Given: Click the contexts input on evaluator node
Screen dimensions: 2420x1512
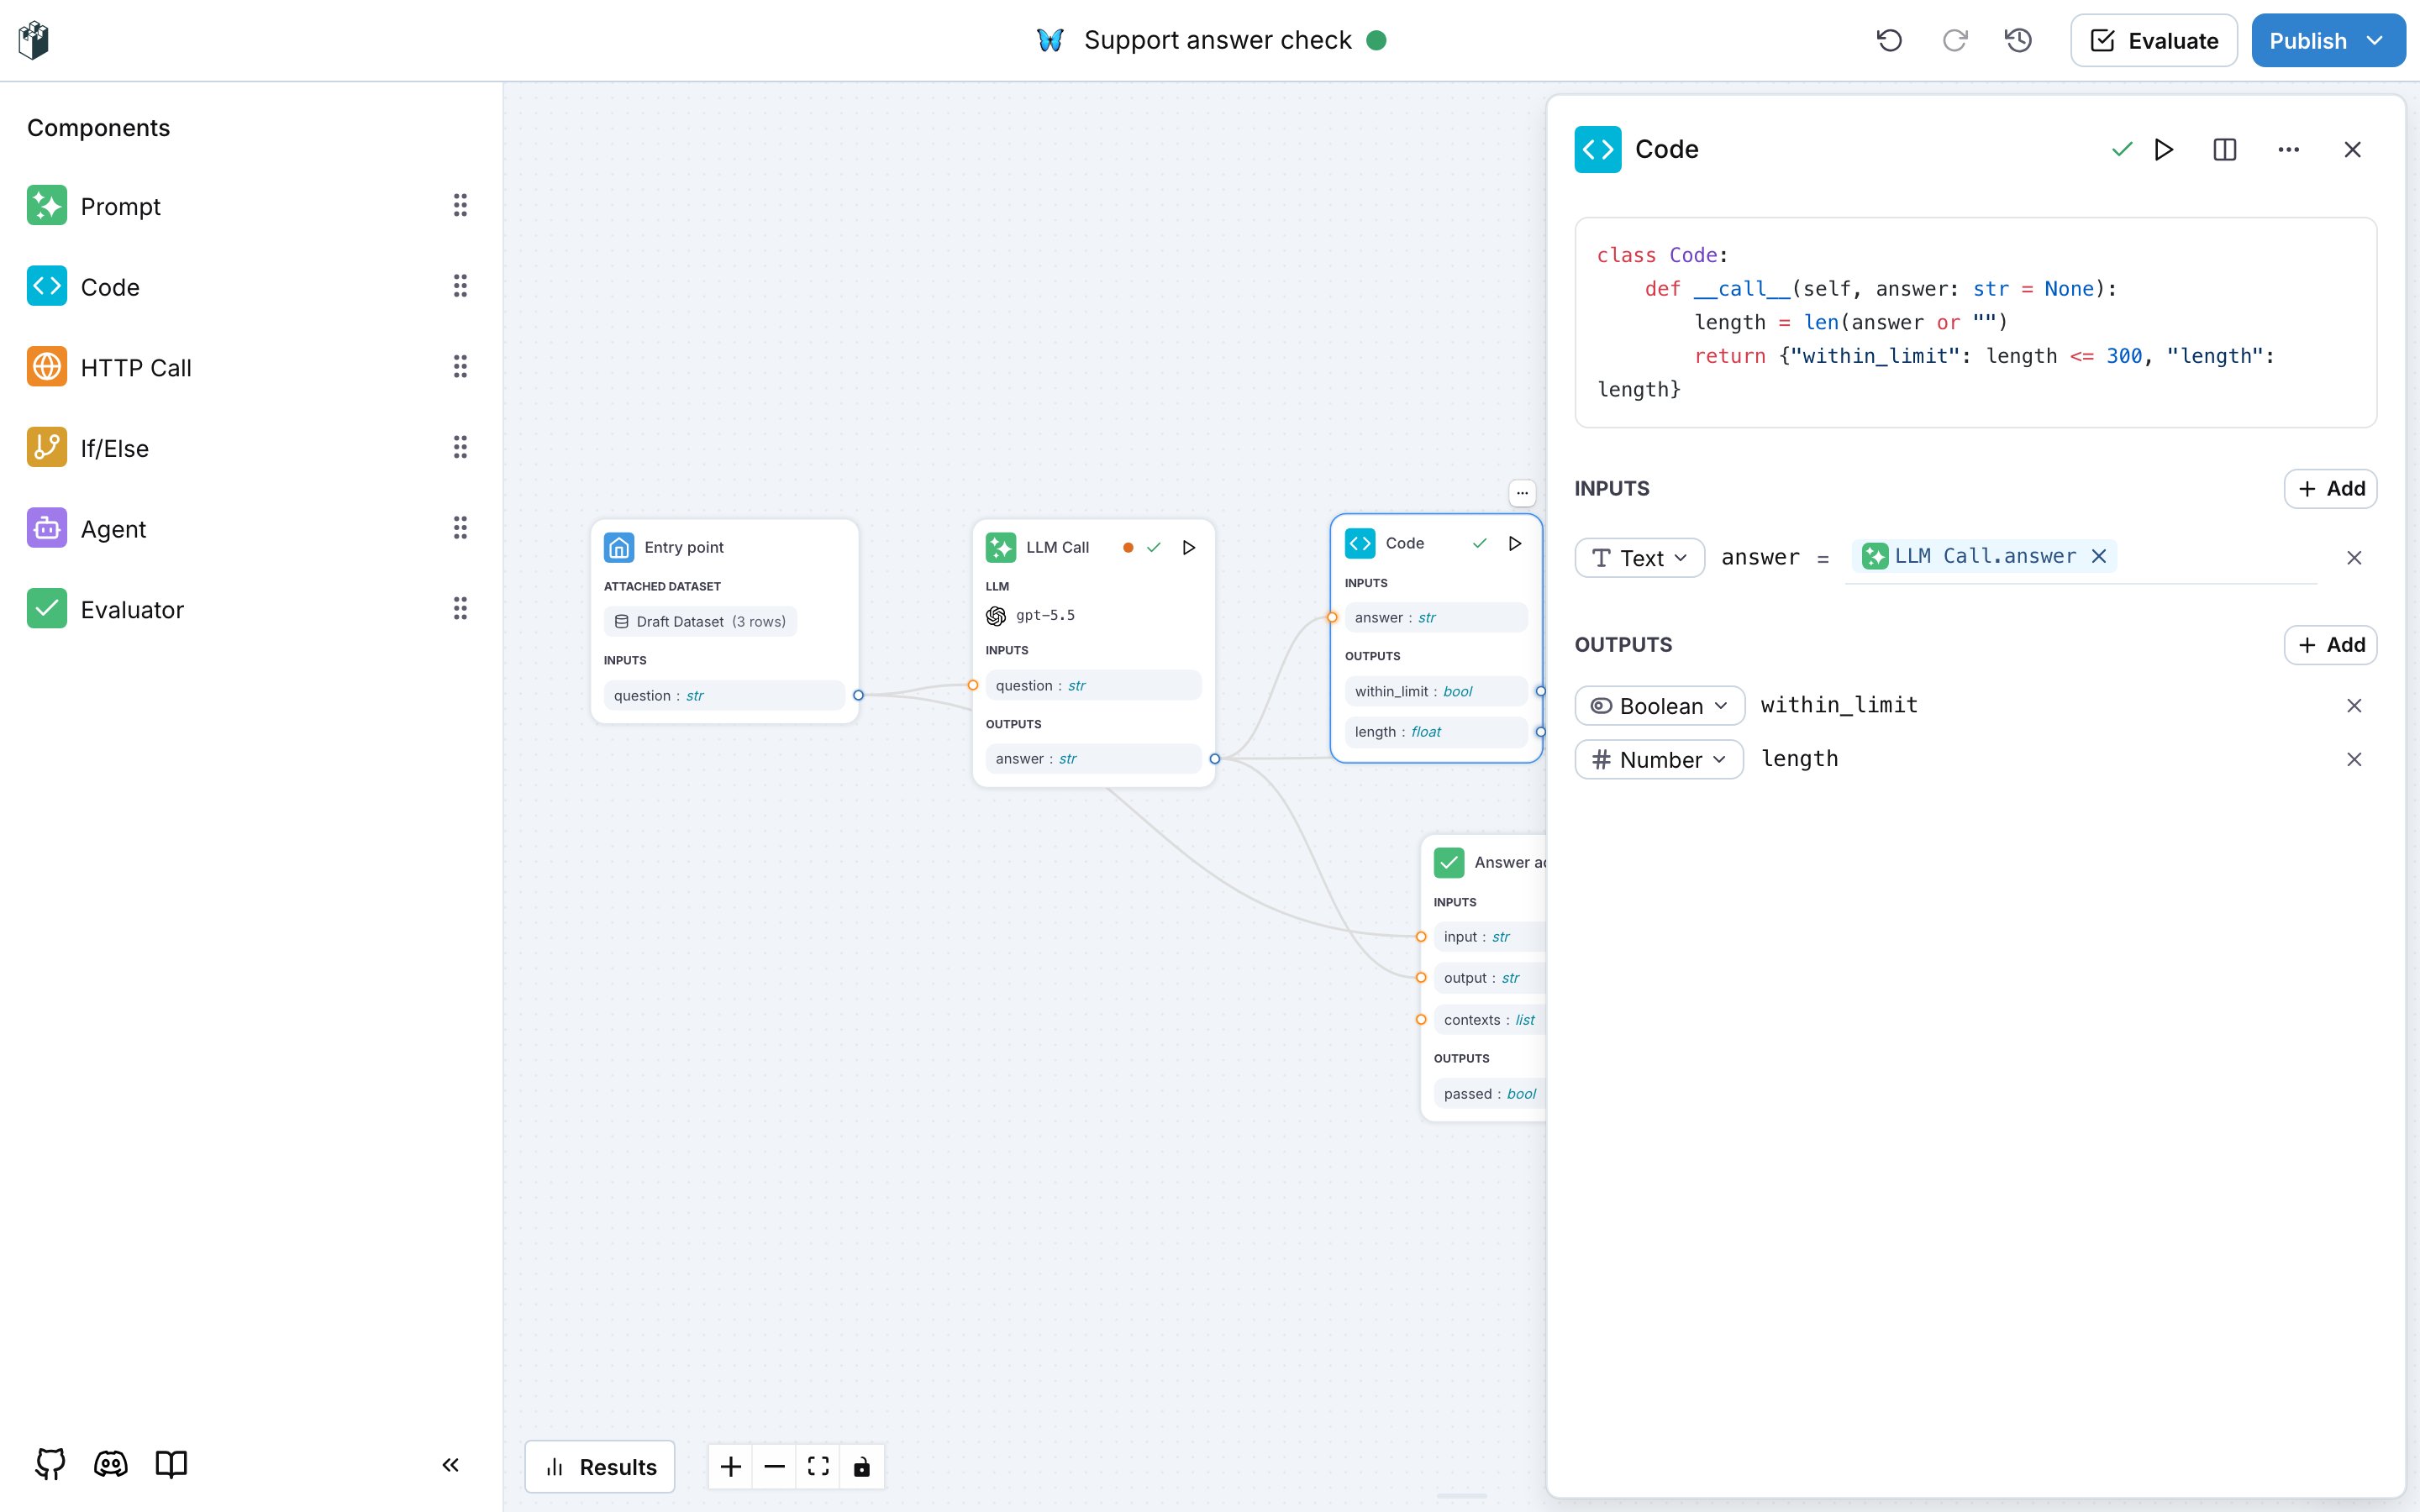Looking at the screenshot, I should coord(1489,1020).
